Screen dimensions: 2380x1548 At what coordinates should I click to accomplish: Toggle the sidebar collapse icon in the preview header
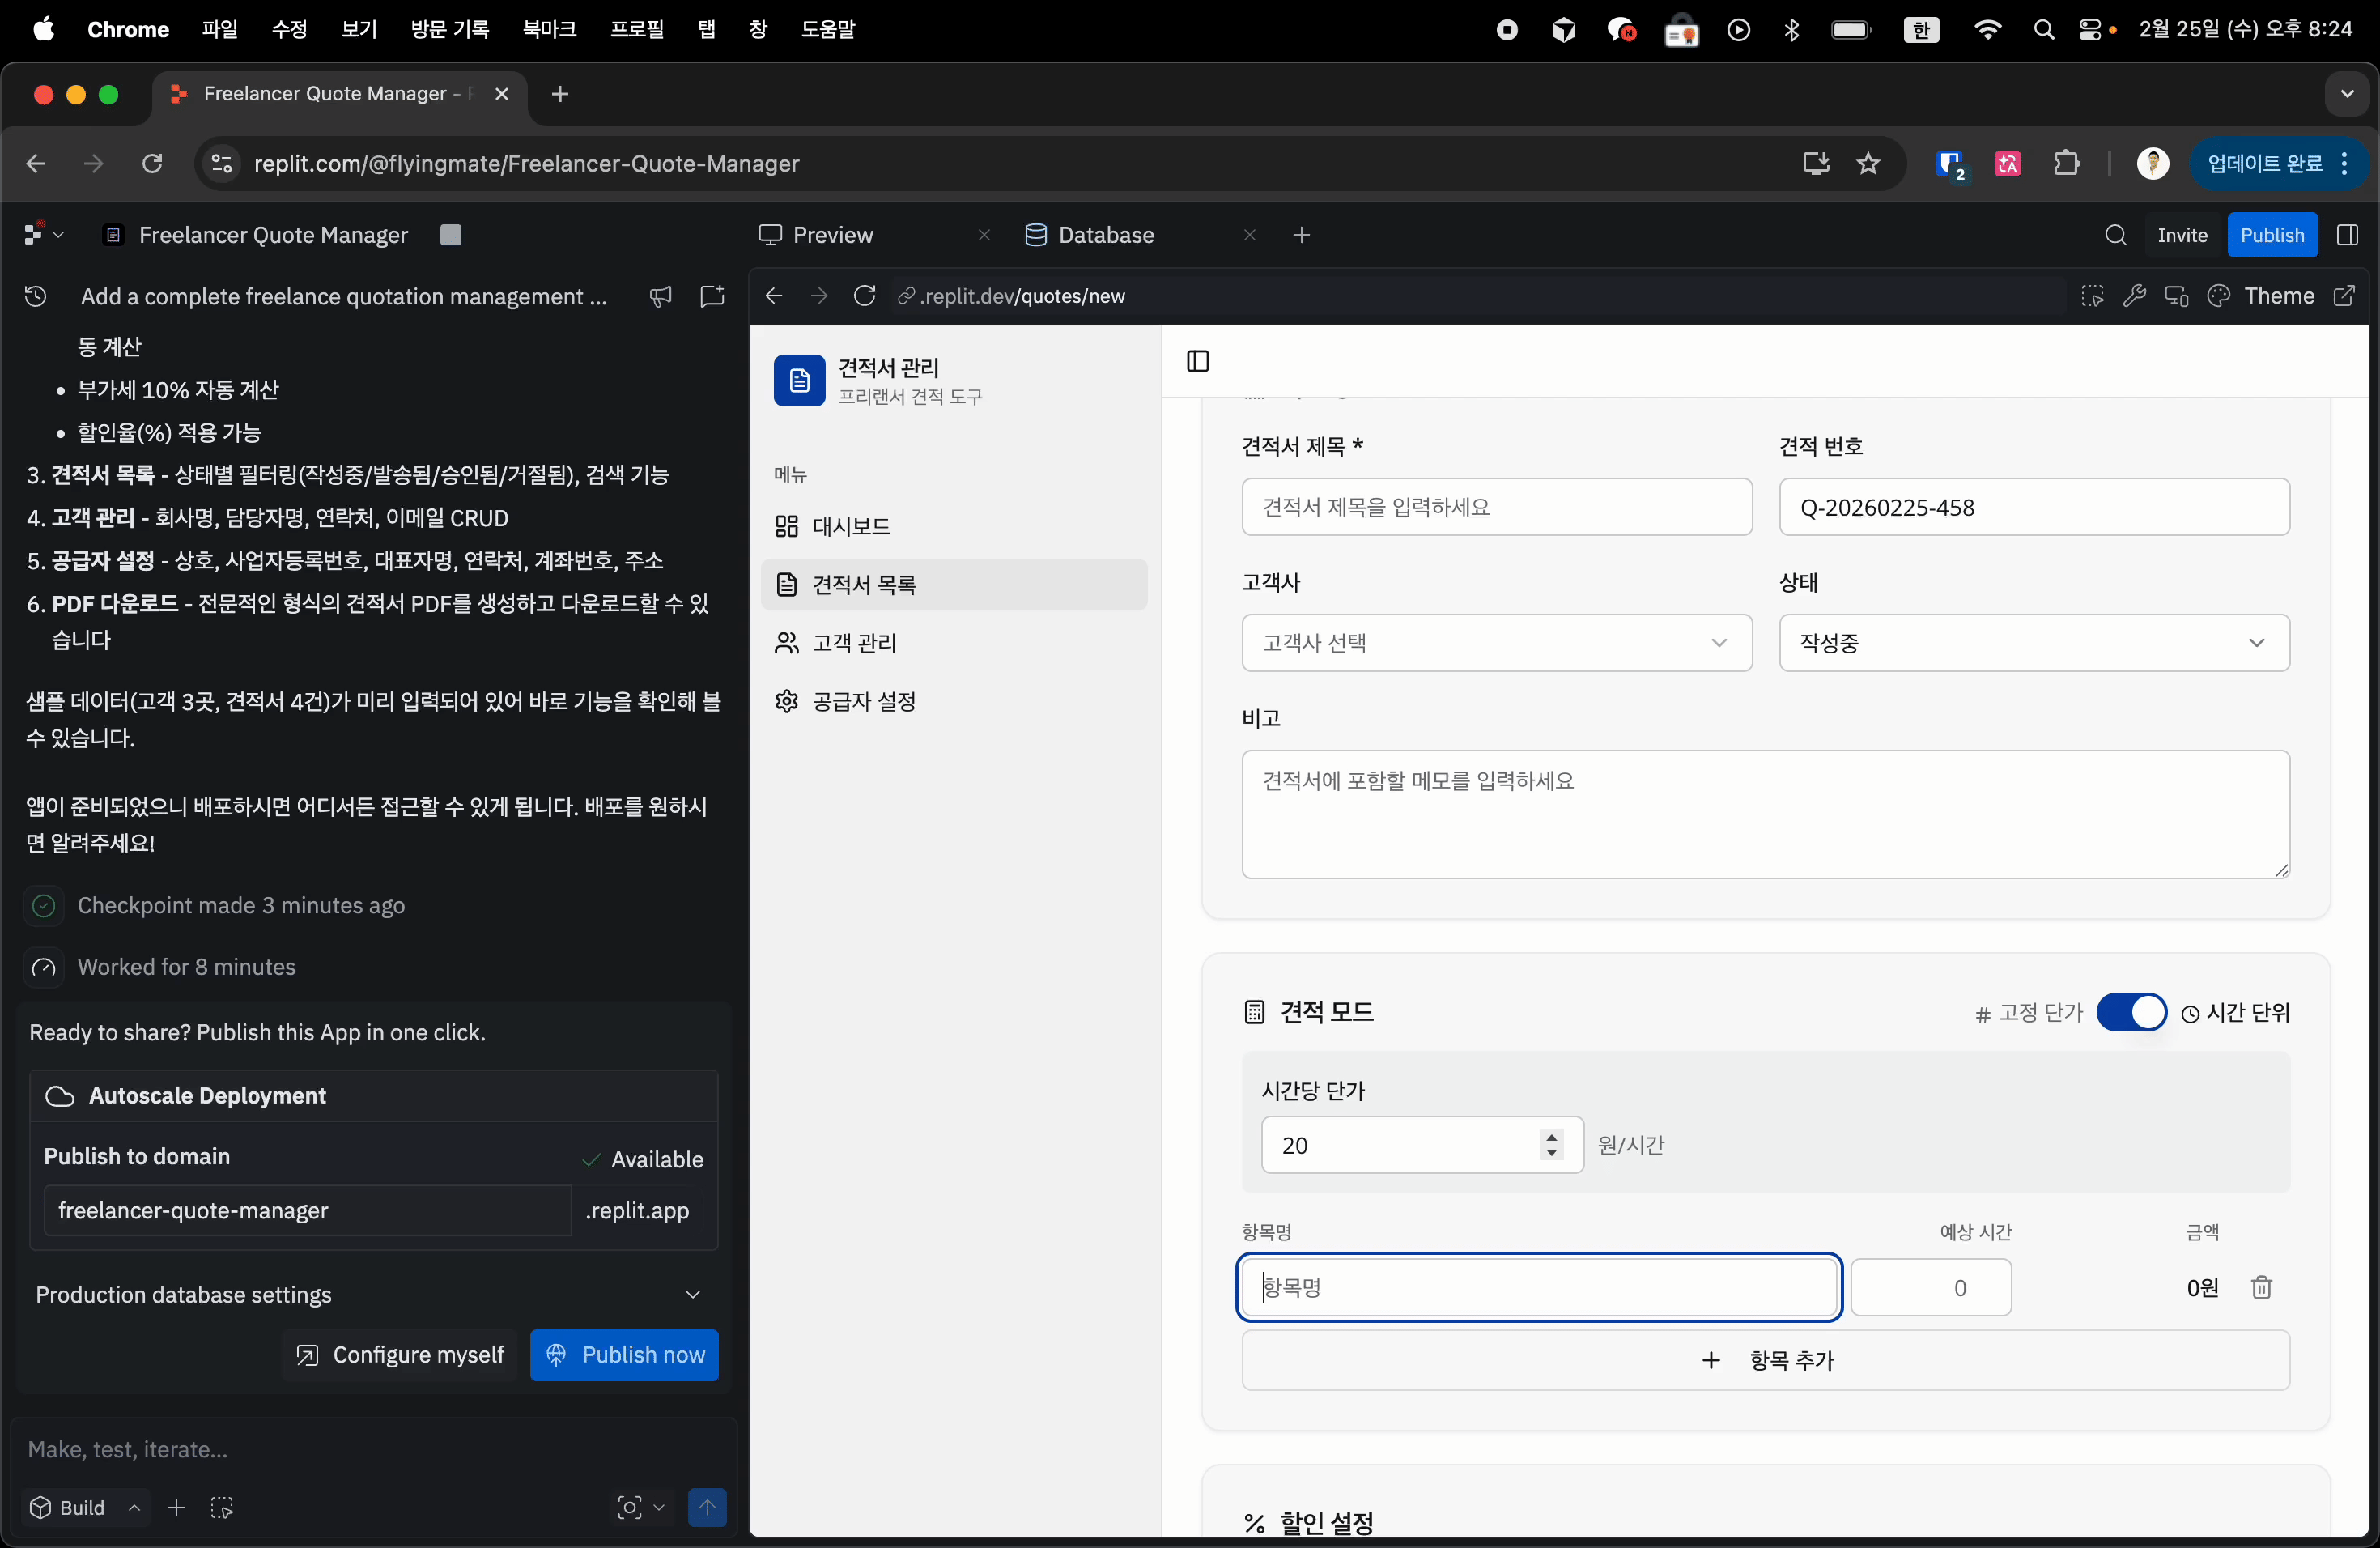[1197, 361]
